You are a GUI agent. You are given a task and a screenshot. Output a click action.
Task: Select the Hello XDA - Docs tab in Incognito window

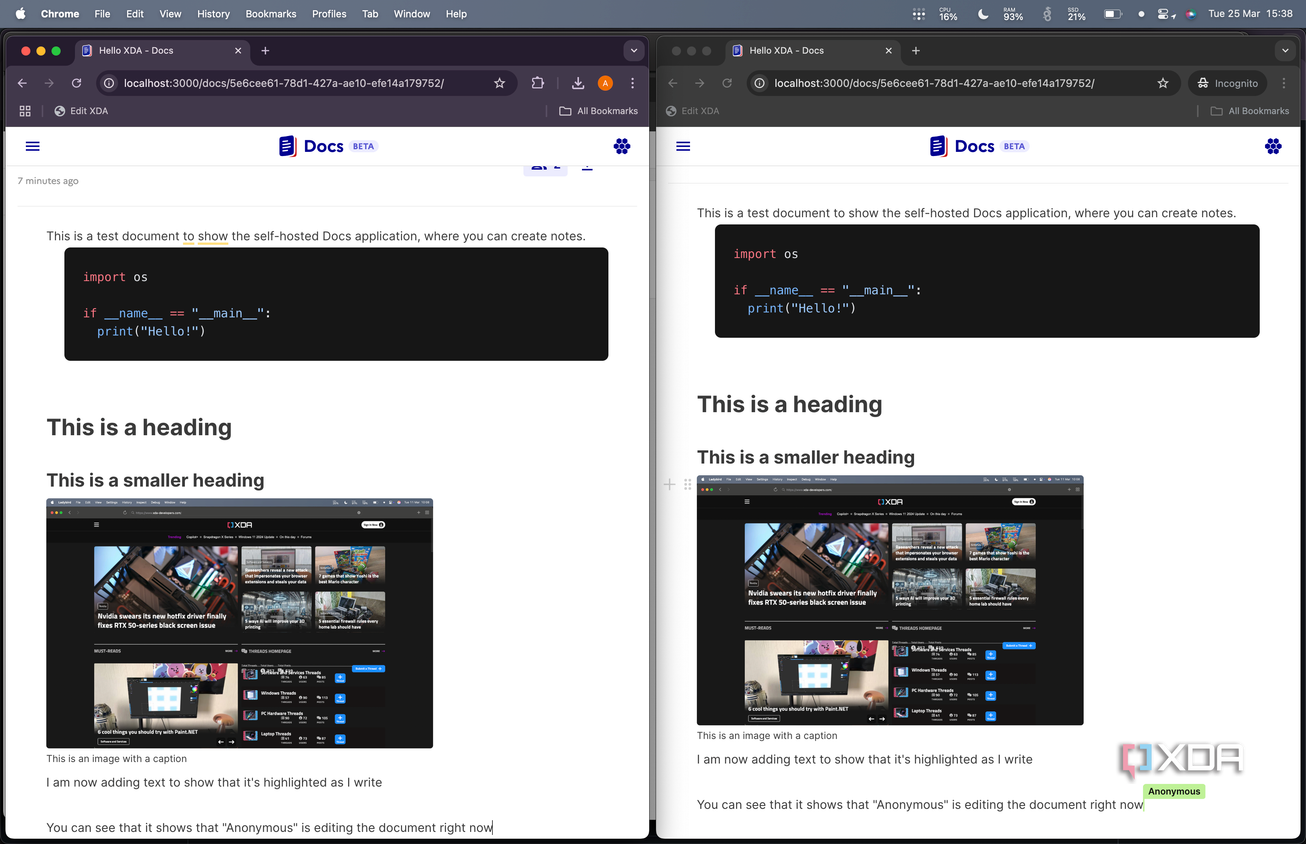coord(811,51)
